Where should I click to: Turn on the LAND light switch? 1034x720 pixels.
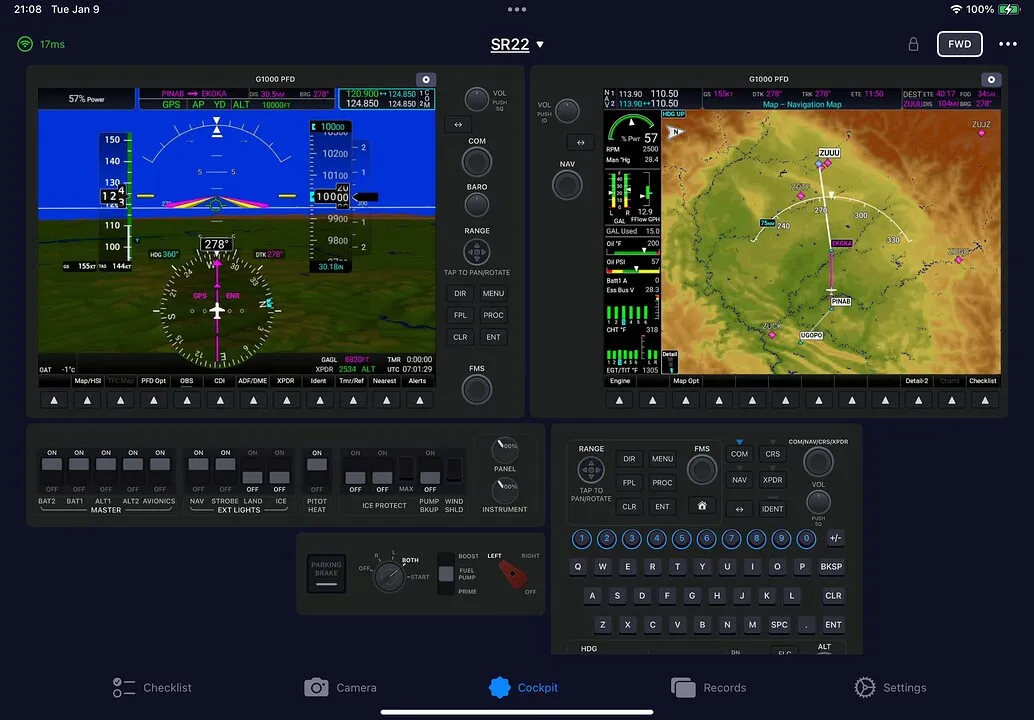[252, 471]
